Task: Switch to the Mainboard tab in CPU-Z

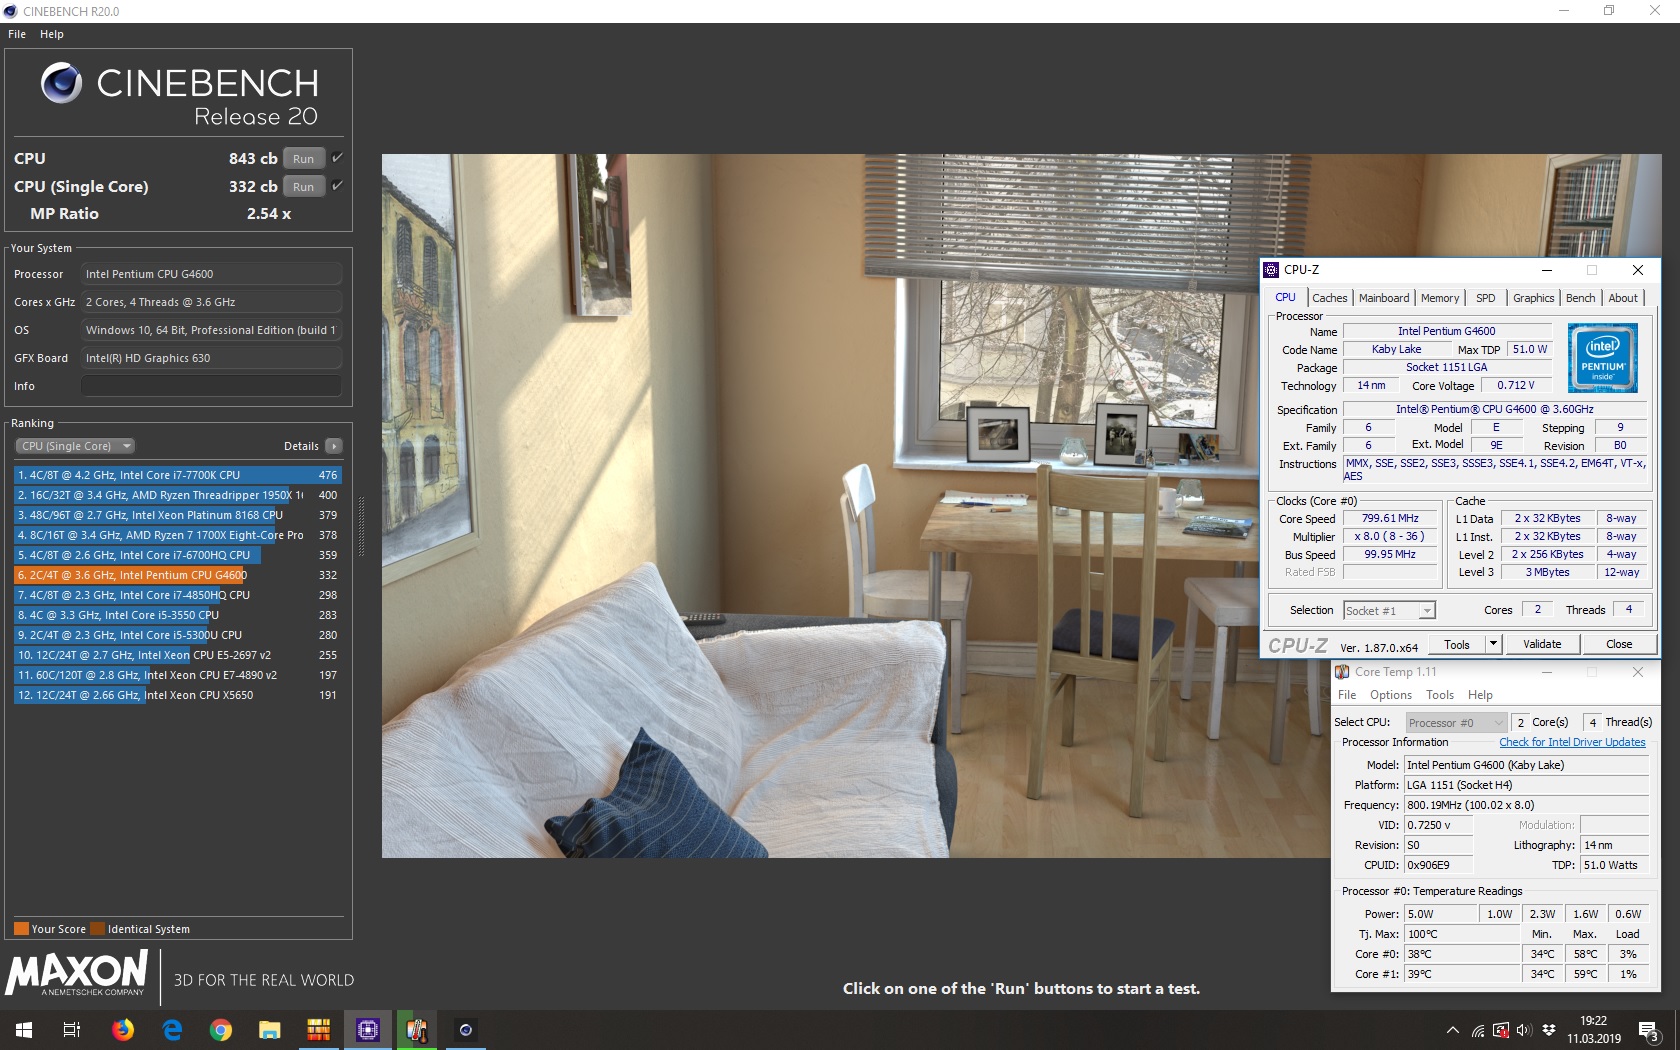Action: click(x=1384, y=298)
